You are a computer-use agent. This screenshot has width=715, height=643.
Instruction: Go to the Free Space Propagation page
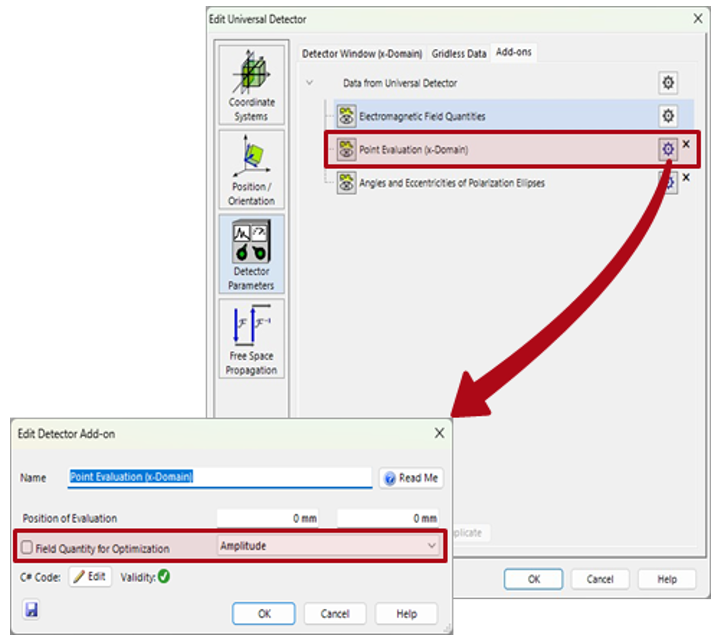251,338
